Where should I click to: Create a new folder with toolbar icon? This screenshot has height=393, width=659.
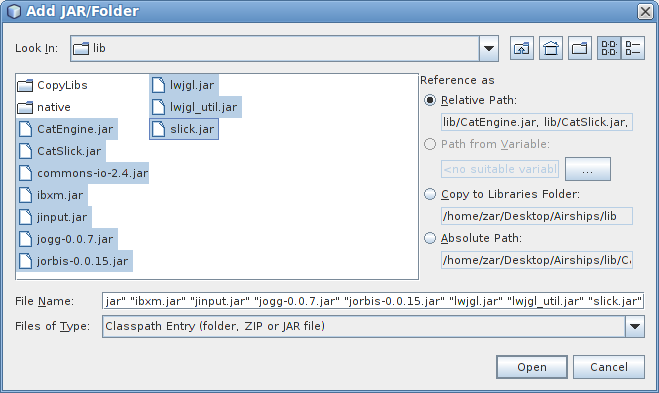[x=580, y=48]
